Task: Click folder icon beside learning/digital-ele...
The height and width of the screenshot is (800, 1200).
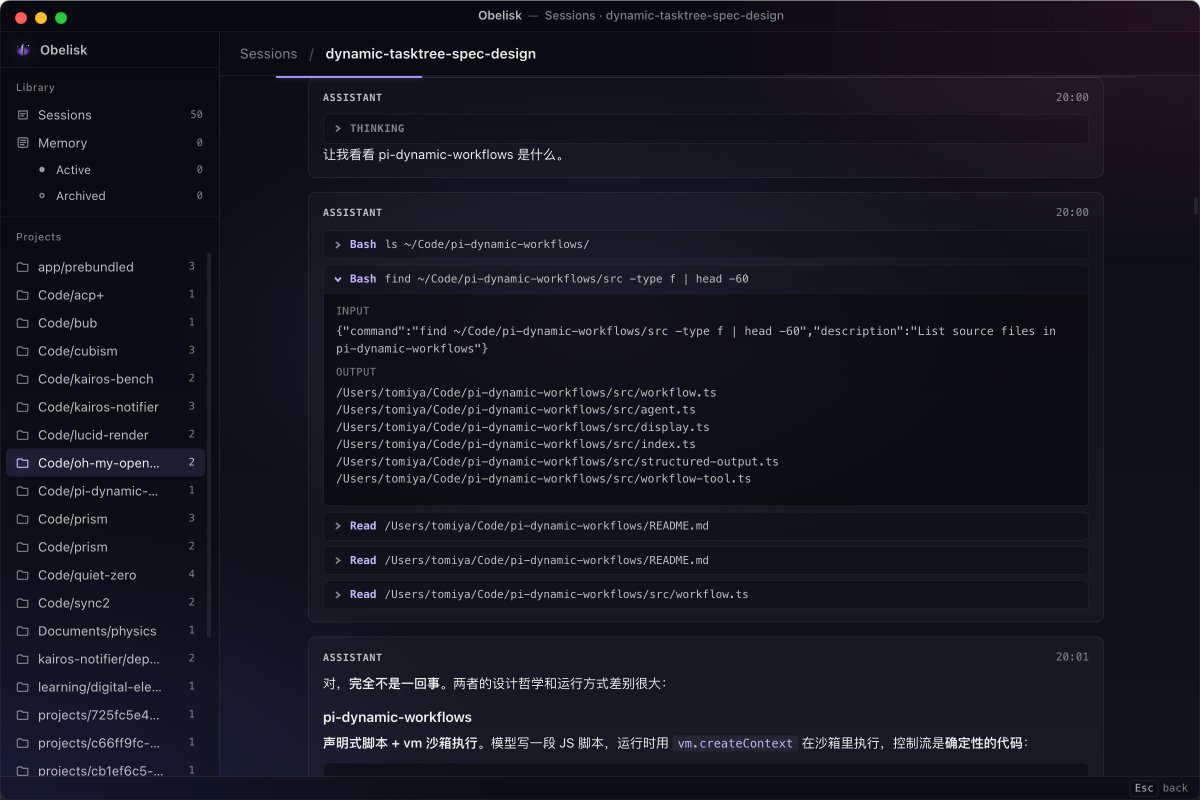Action: (x=23, y=687)
